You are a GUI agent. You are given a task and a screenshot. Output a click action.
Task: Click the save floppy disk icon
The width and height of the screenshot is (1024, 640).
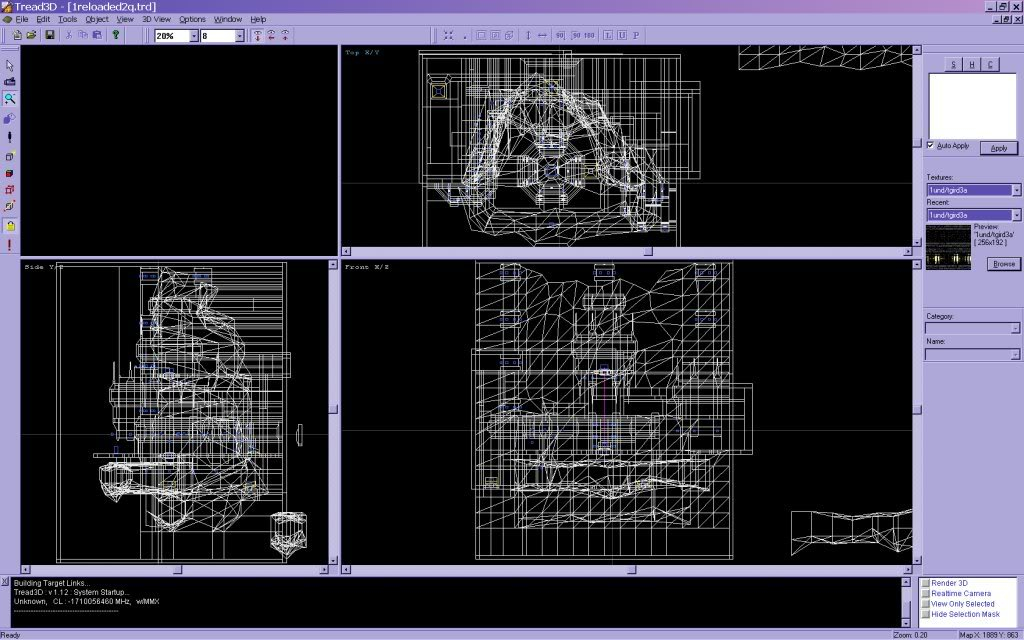50,35
